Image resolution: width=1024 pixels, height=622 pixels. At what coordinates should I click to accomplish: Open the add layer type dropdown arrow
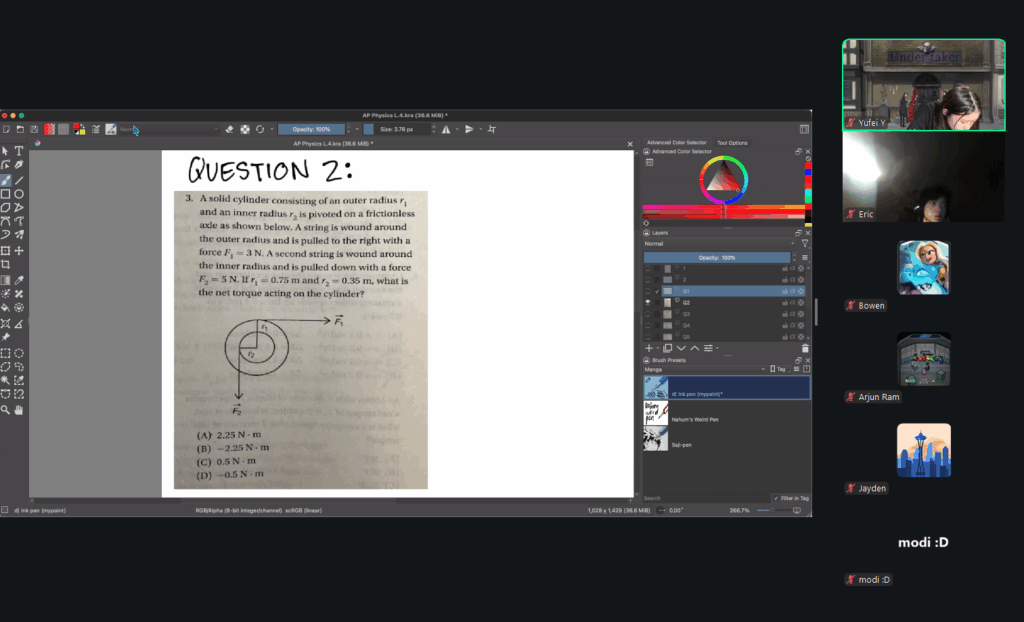[659, 348]
